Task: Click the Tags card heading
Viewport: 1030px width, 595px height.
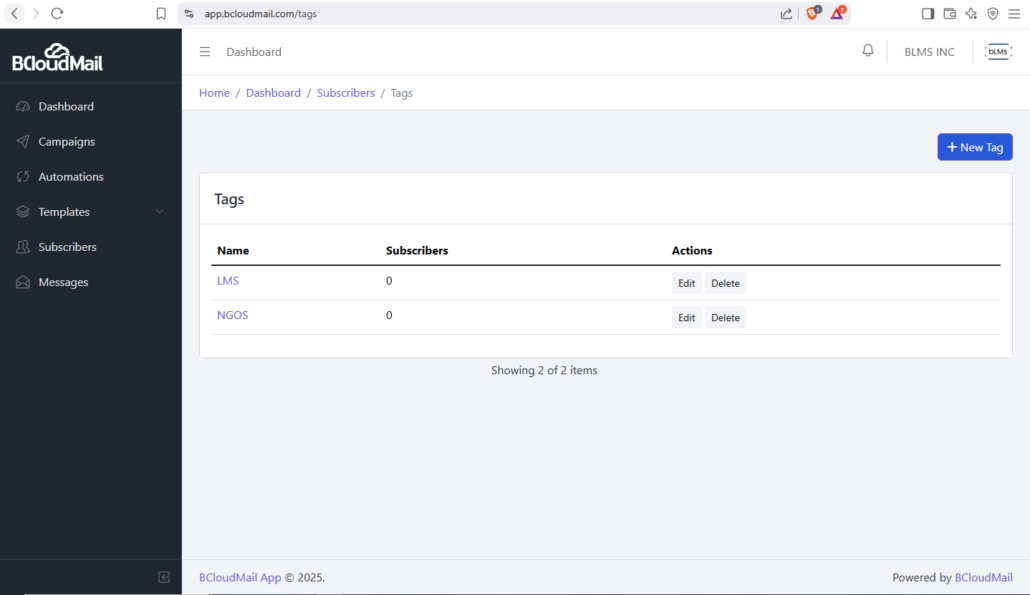Action: [229, 199]
